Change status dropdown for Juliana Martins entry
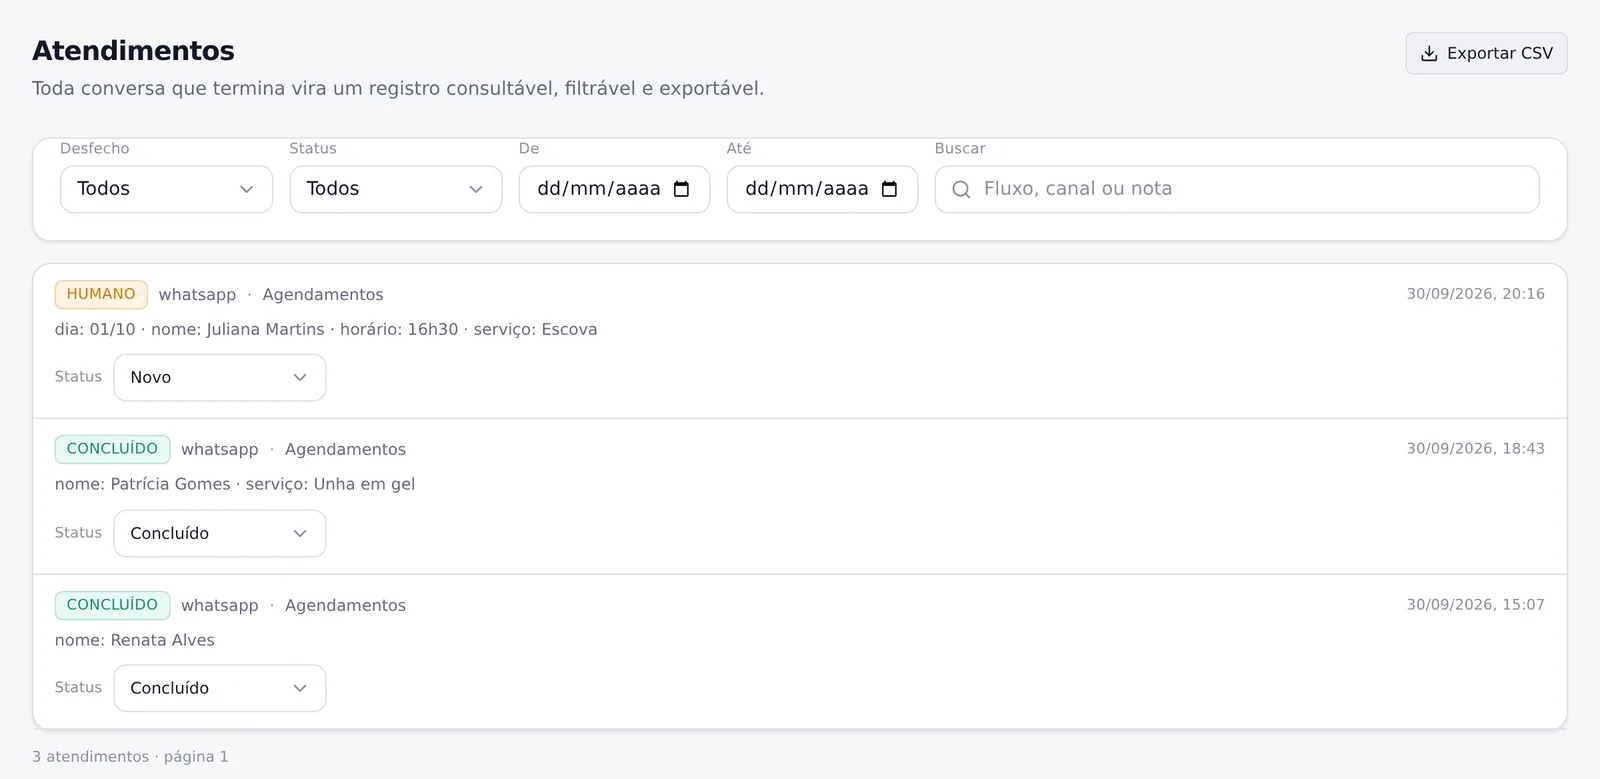 [x=220, y=377]
